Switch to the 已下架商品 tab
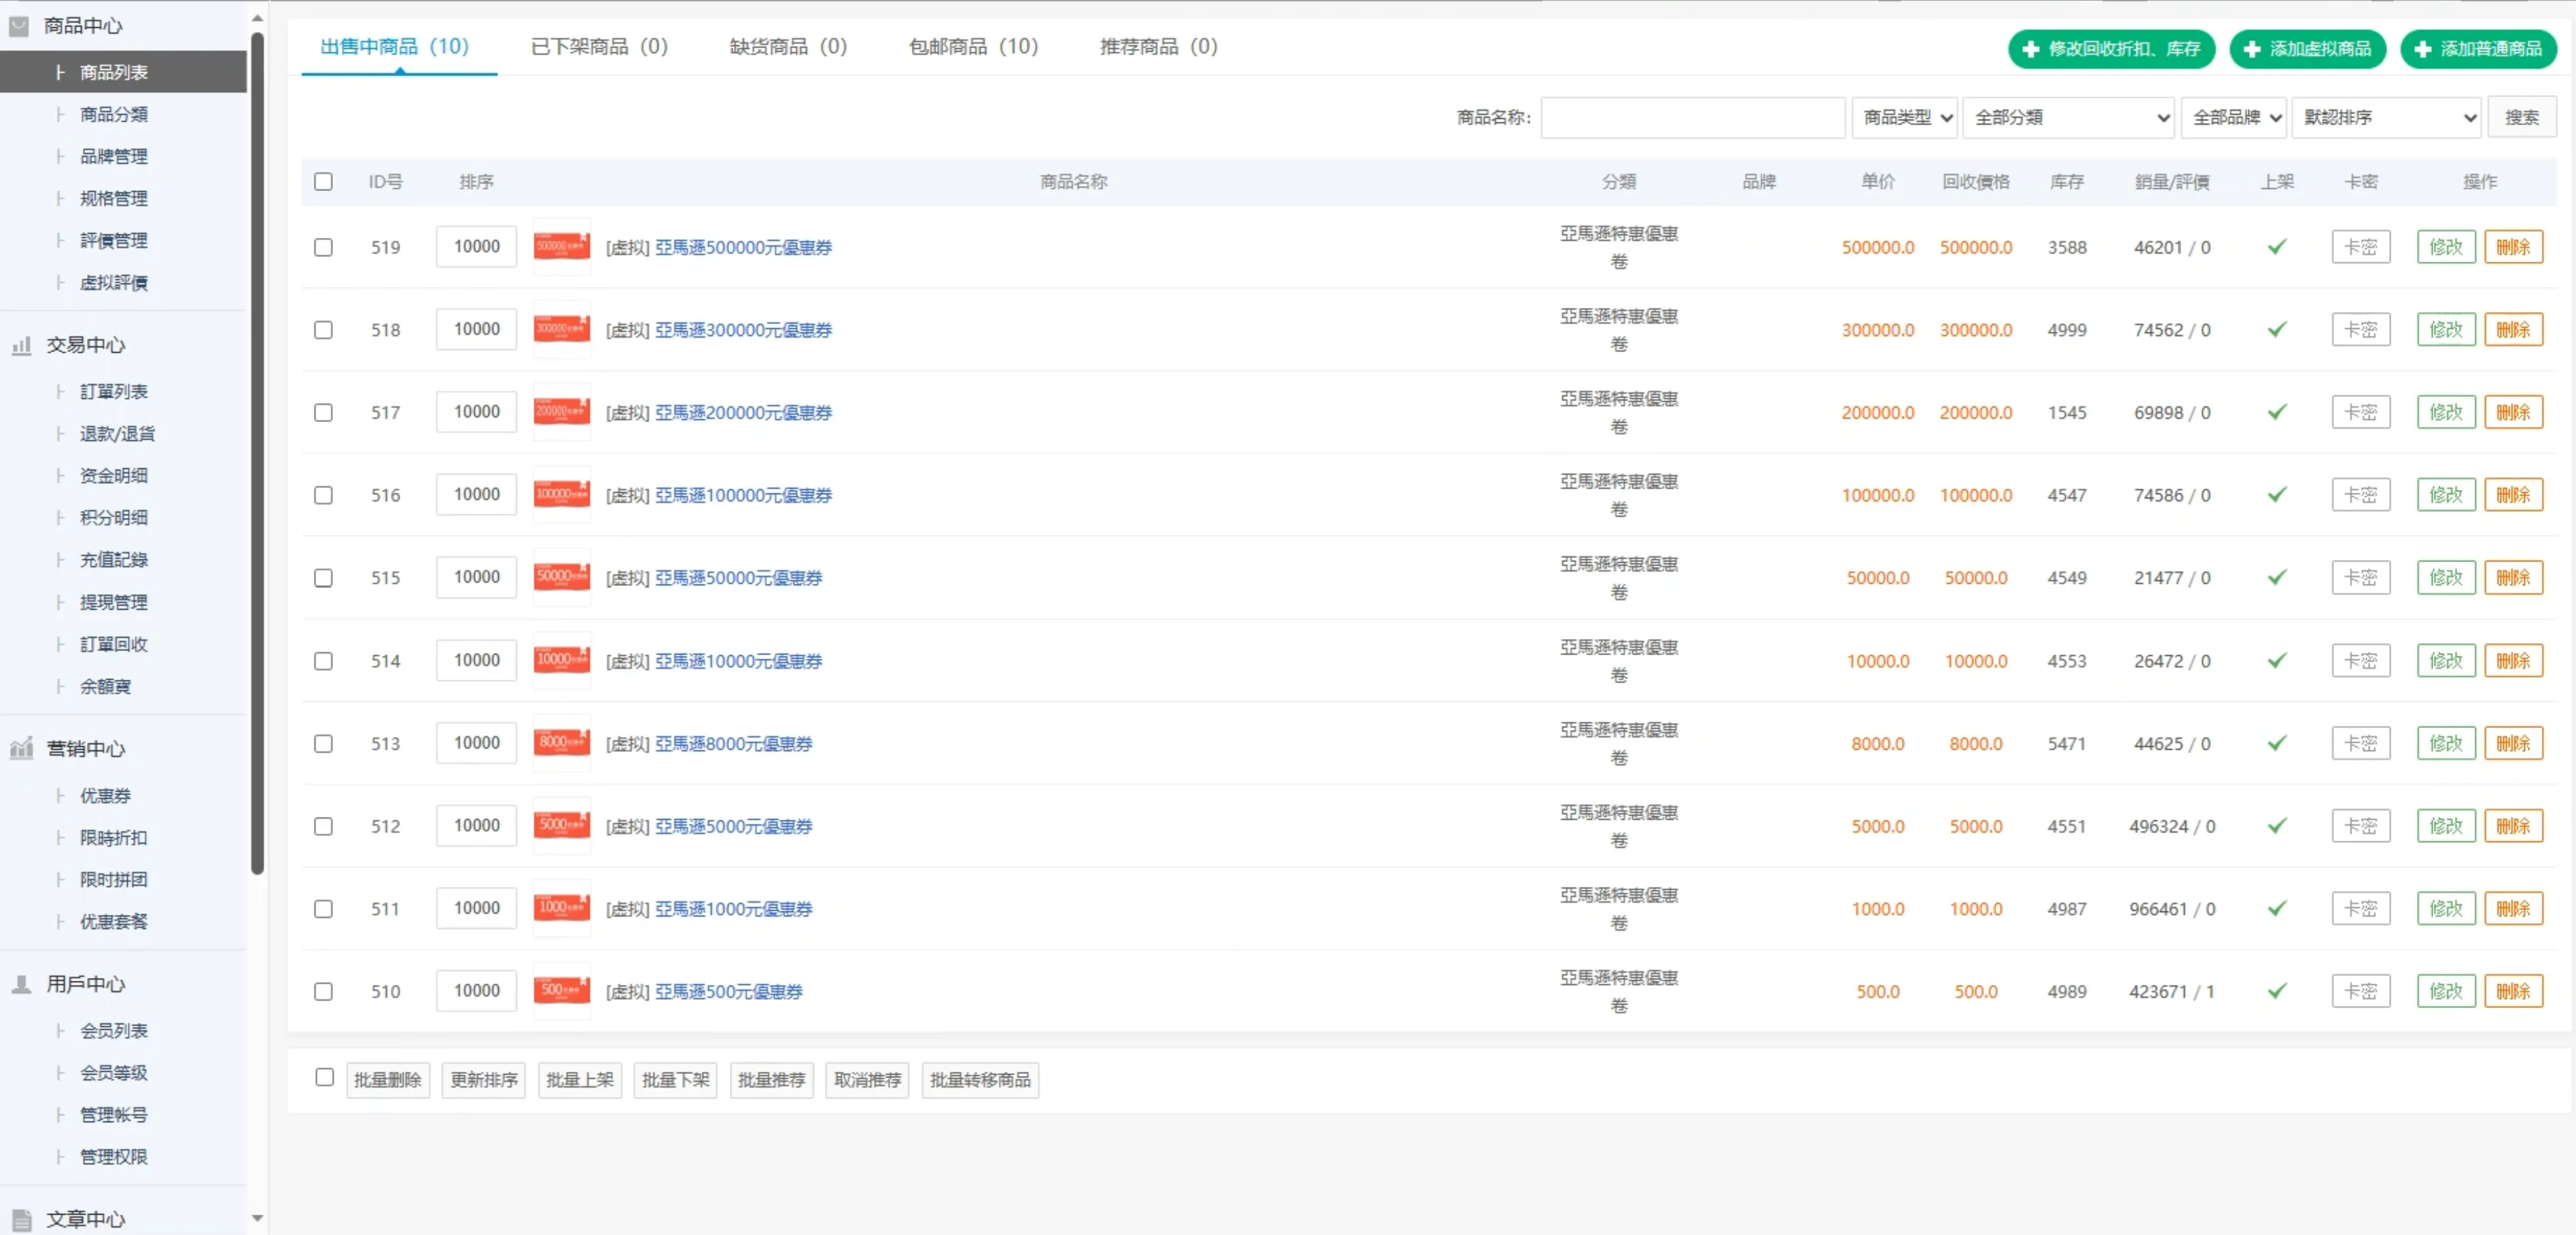2576x1235 pixels. pyautogui.click(x=599, y=47)
